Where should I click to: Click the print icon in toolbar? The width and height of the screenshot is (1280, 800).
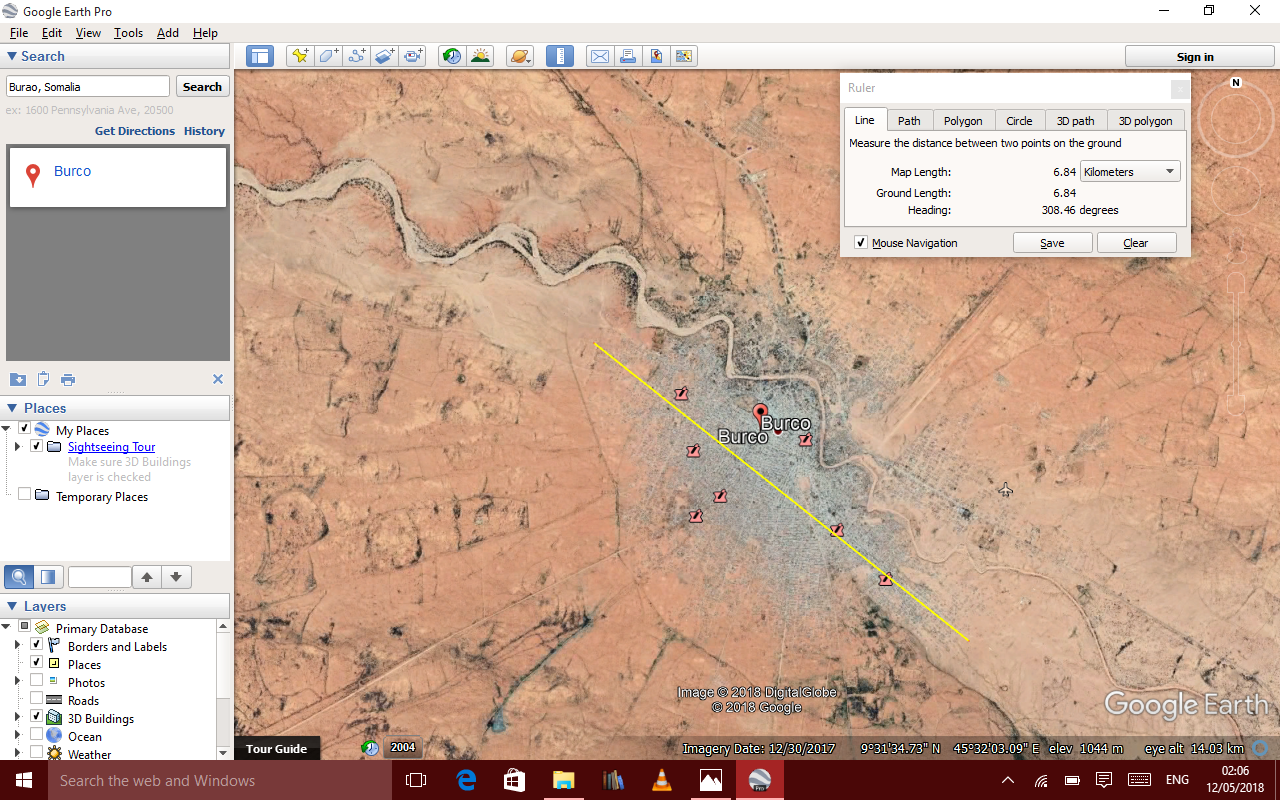coord(627,57)
